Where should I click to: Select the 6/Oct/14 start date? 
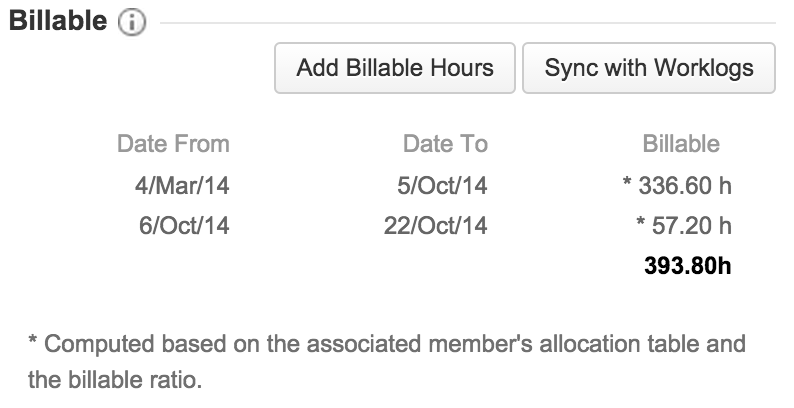(x=184, y=226)
